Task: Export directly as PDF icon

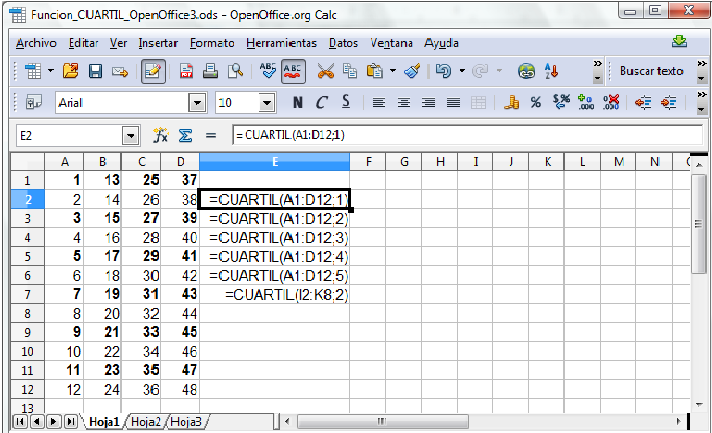Action: pyautogui.click(x=187, y=71)
